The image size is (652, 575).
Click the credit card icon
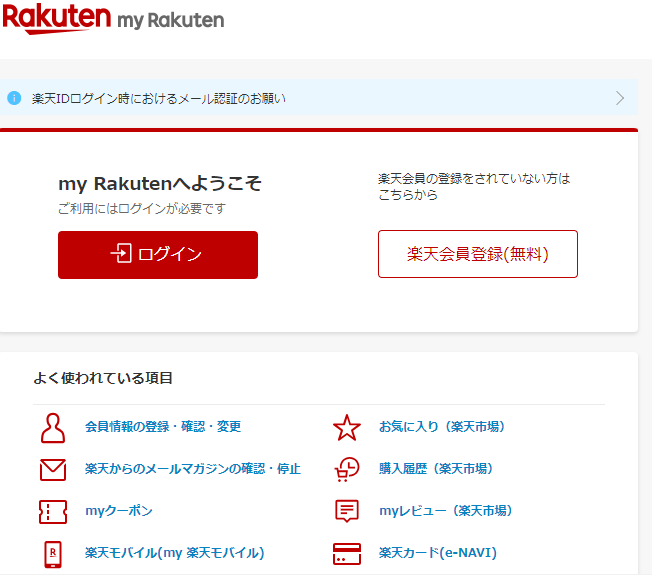pos(347,554)
